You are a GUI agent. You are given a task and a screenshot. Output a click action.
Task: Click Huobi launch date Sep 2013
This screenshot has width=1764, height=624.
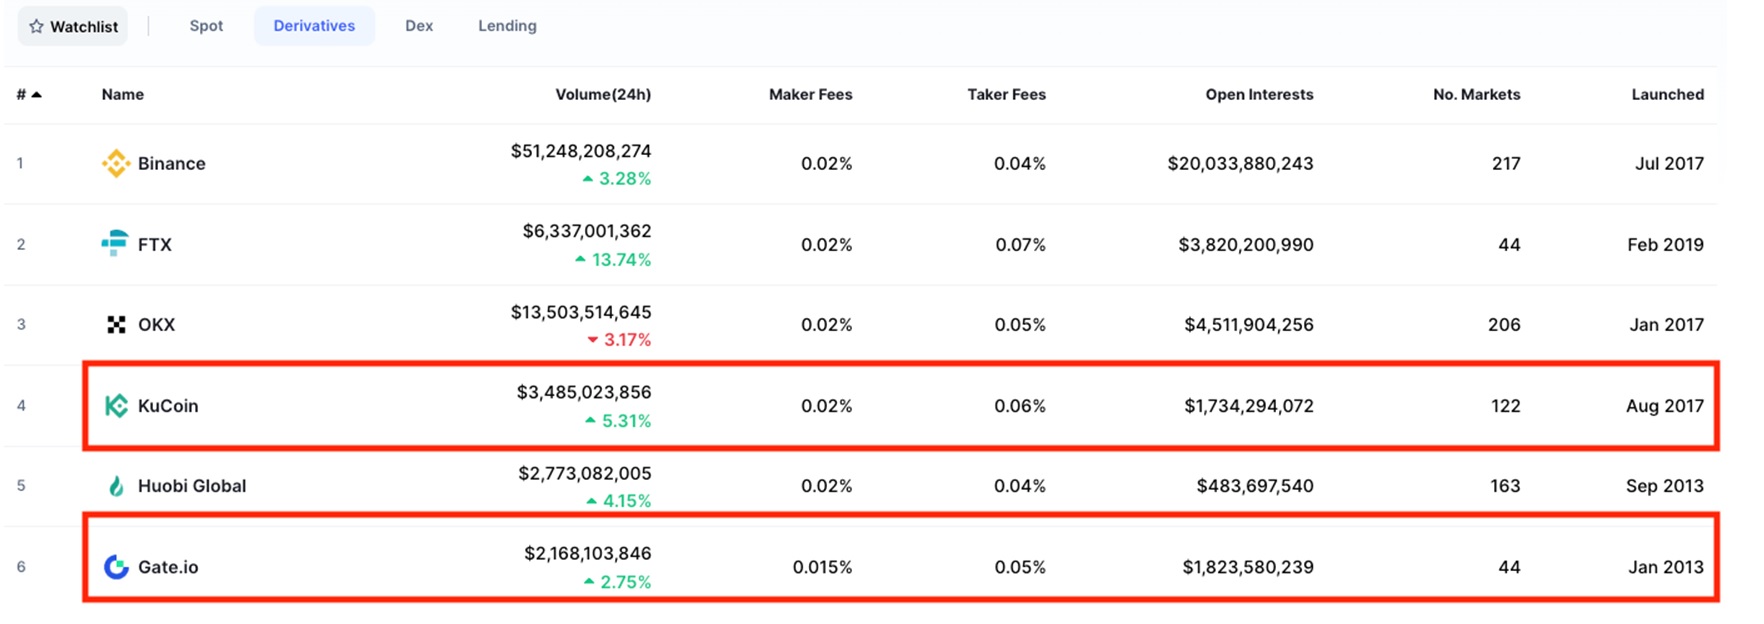tap(1665, 486)
